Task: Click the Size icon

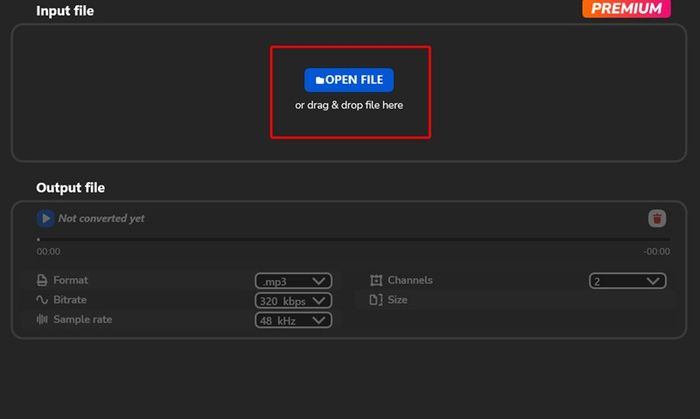Action: point(376,300)
